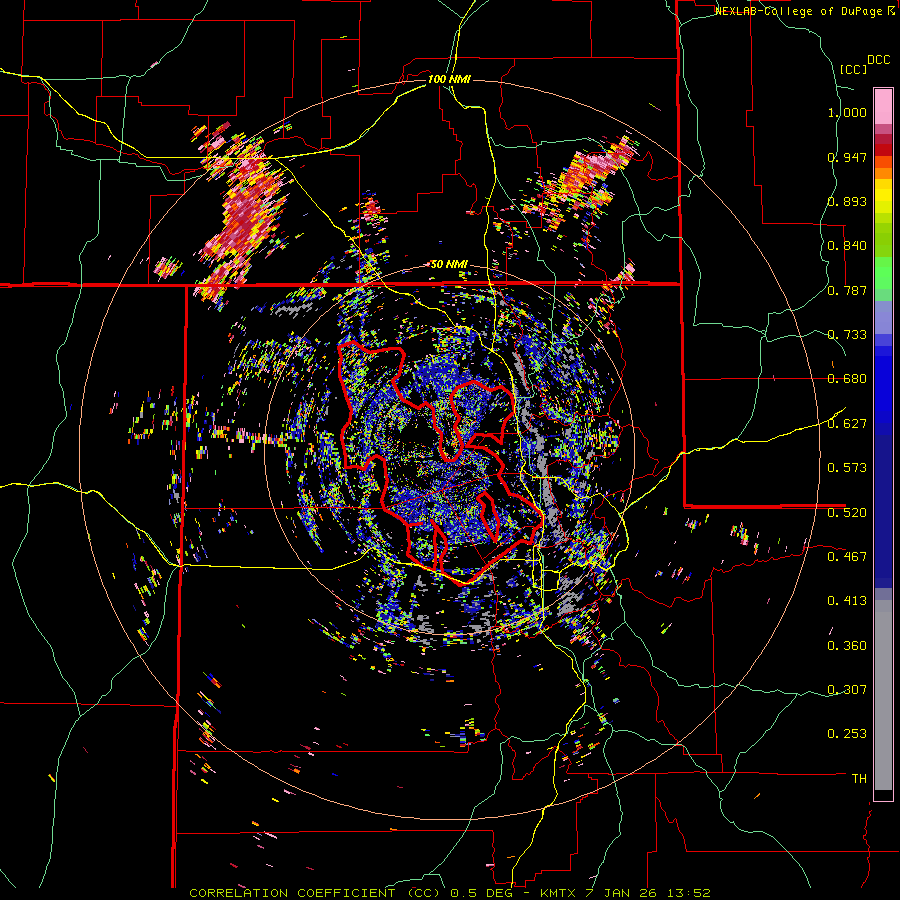Screen dimensions: 900x900
Task: Click the TH threshold label
Action: tap(859, 779)
